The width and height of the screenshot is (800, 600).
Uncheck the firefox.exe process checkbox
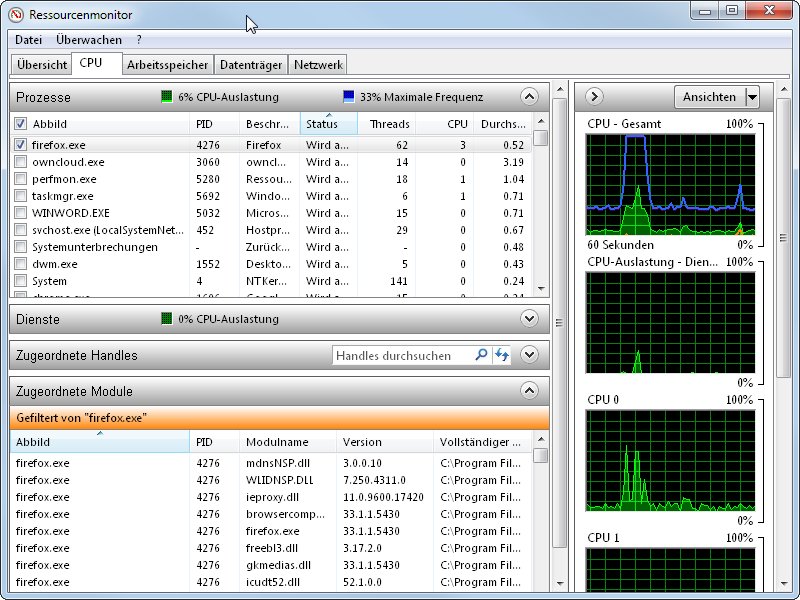pos(22,144)
